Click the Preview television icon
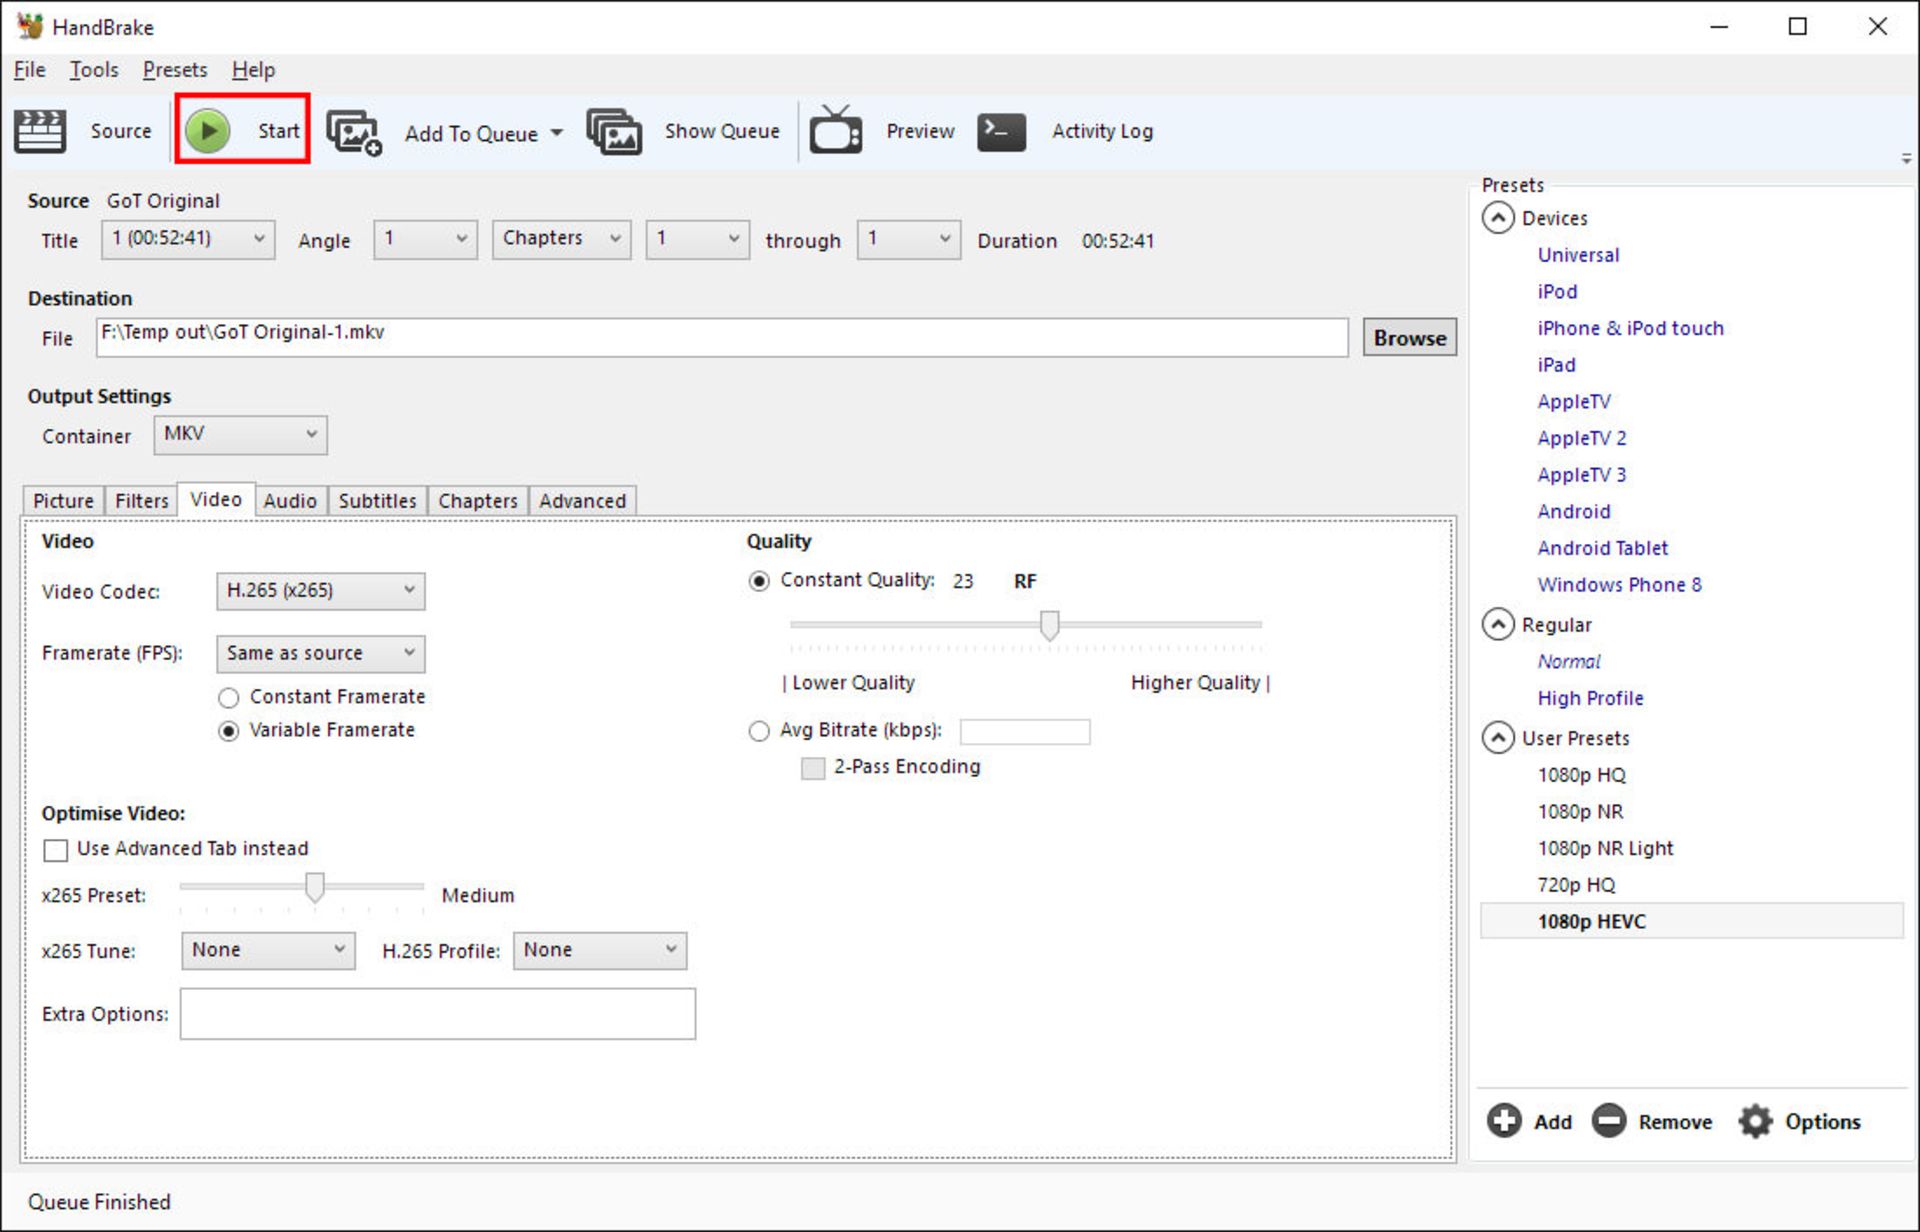Screen dimensions: 1920x1232 (x=836, y=131)
